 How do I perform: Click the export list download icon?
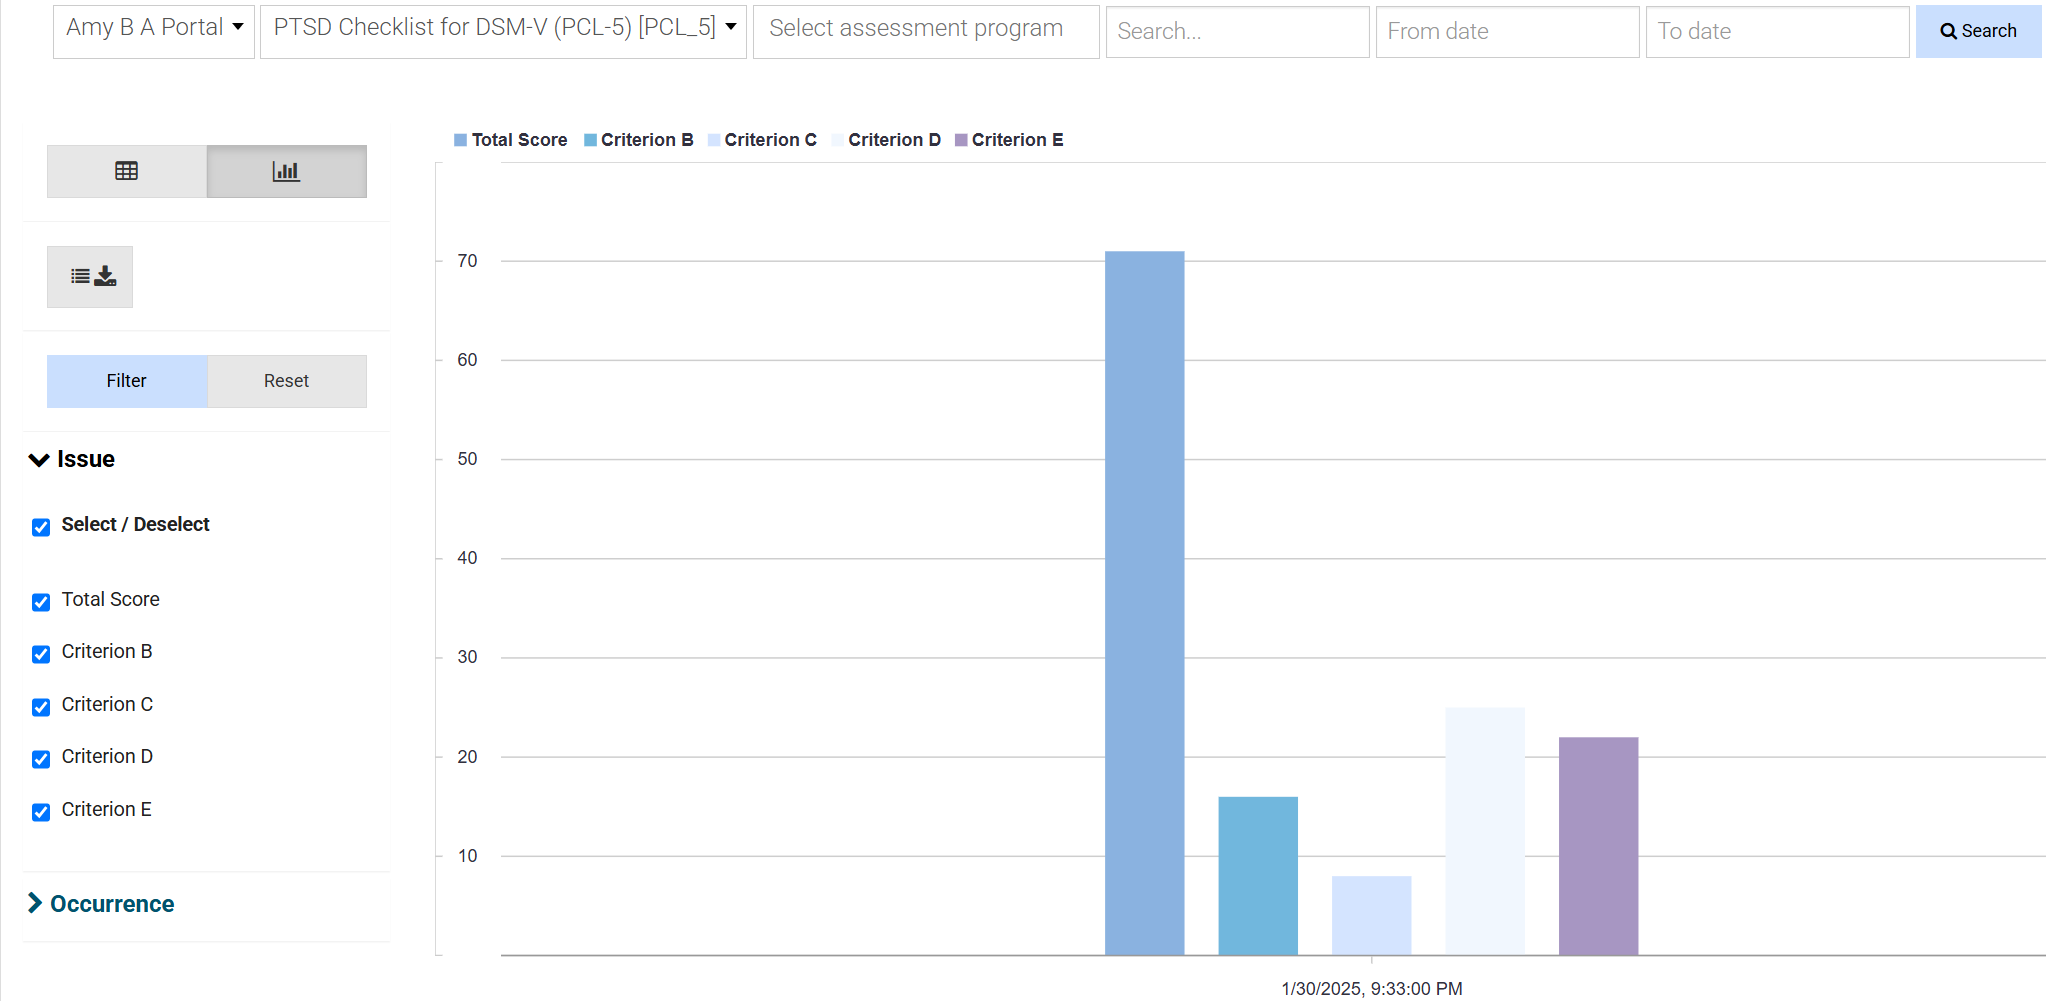pyautogui.click(x=90, y=277)
